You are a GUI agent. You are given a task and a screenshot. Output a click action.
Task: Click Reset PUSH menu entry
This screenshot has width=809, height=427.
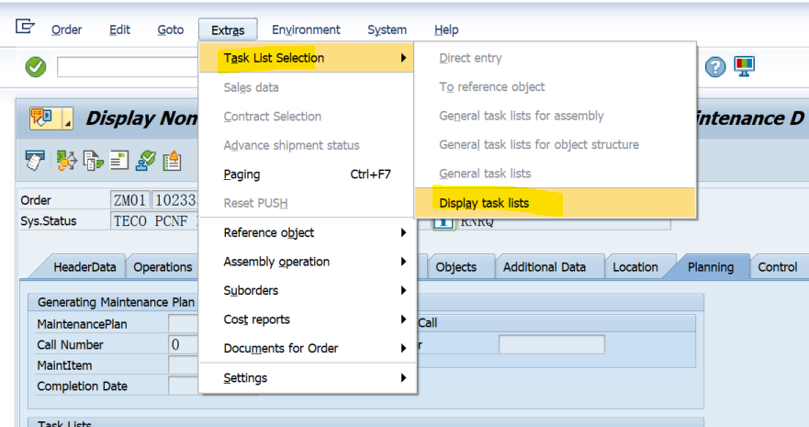[x=306, y=203]
